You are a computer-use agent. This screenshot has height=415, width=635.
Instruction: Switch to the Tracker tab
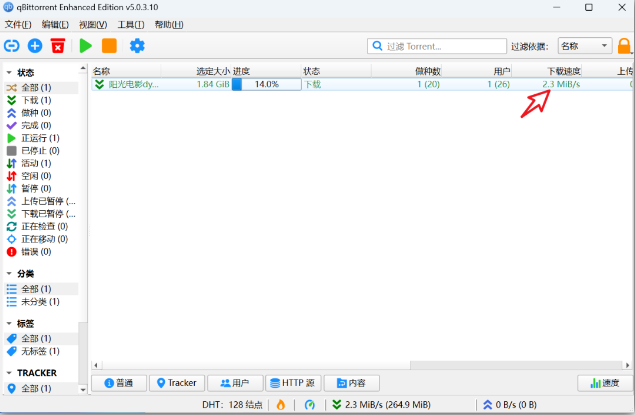pos(177,383)
